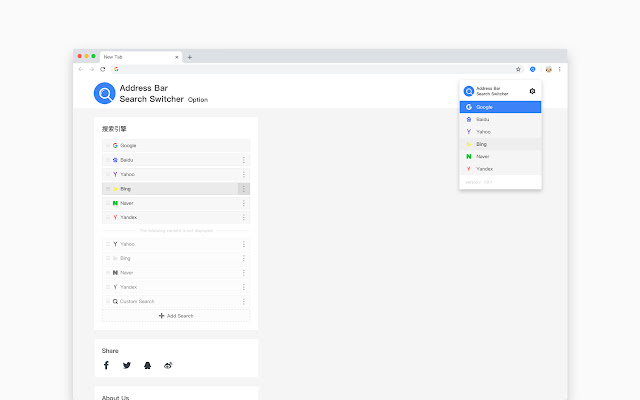640x400 pixels.
Task: Reload the page
Action: pyautogui.click(x=103, y=69)
